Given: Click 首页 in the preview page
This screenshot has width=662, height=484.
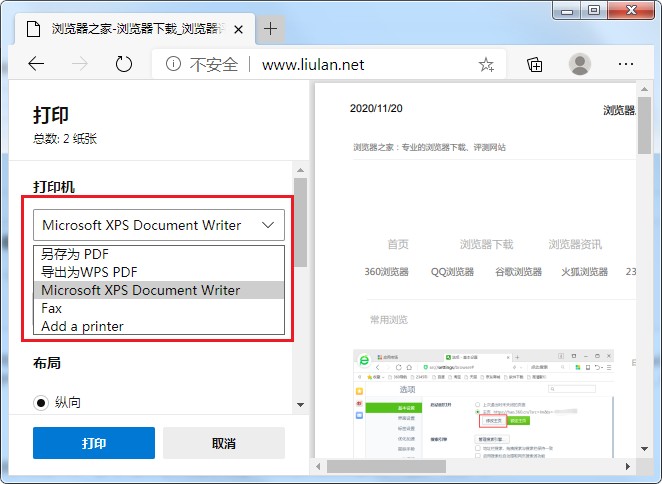Looking at the screenshot, I should click(398, 244).
